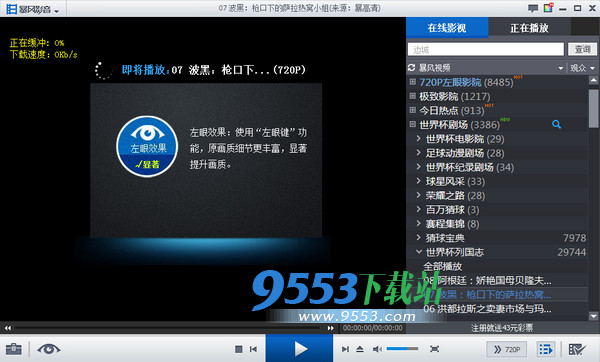Viewport: 600px width, 362px height.
Task: Play 阿根廷：娇艳国母贝隆夫 episode
Action: 488,280
